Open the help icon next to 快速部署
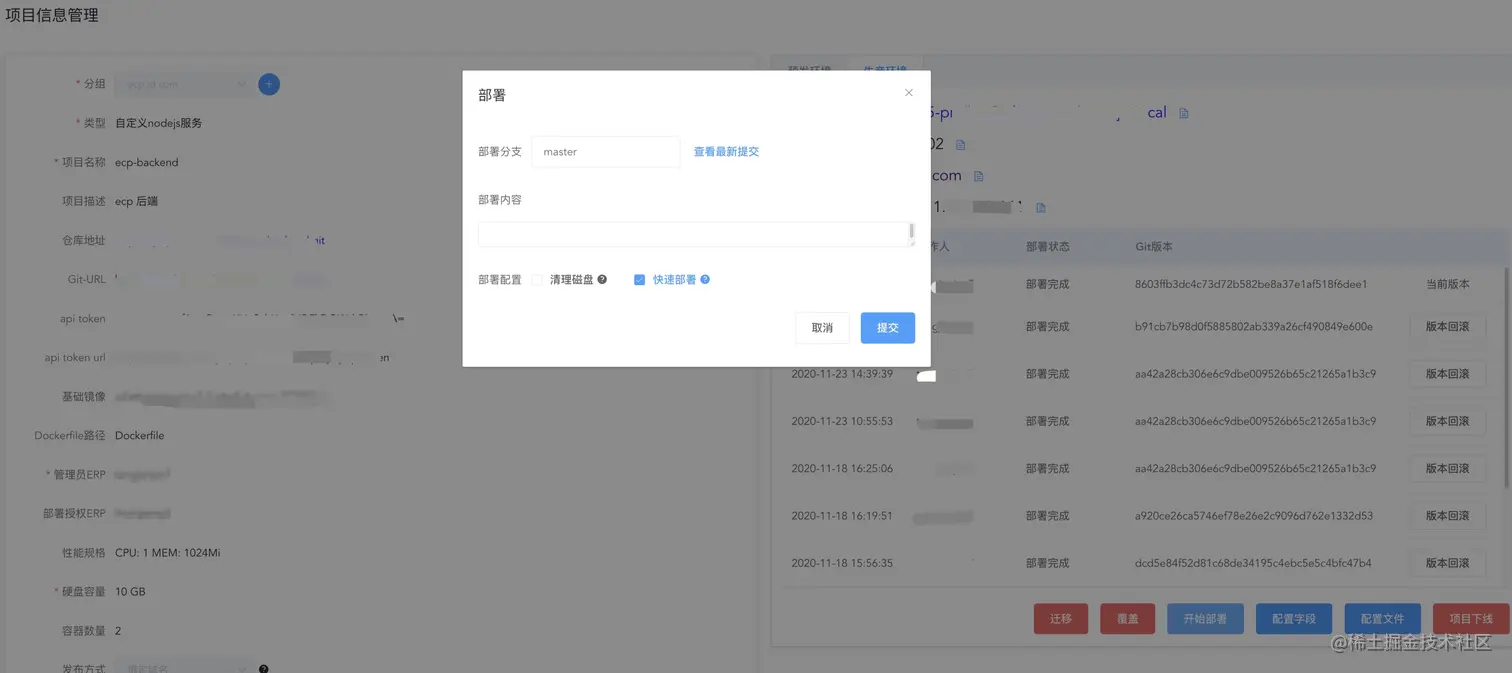Screen dimensions: 1512x673 click(706, 279)
